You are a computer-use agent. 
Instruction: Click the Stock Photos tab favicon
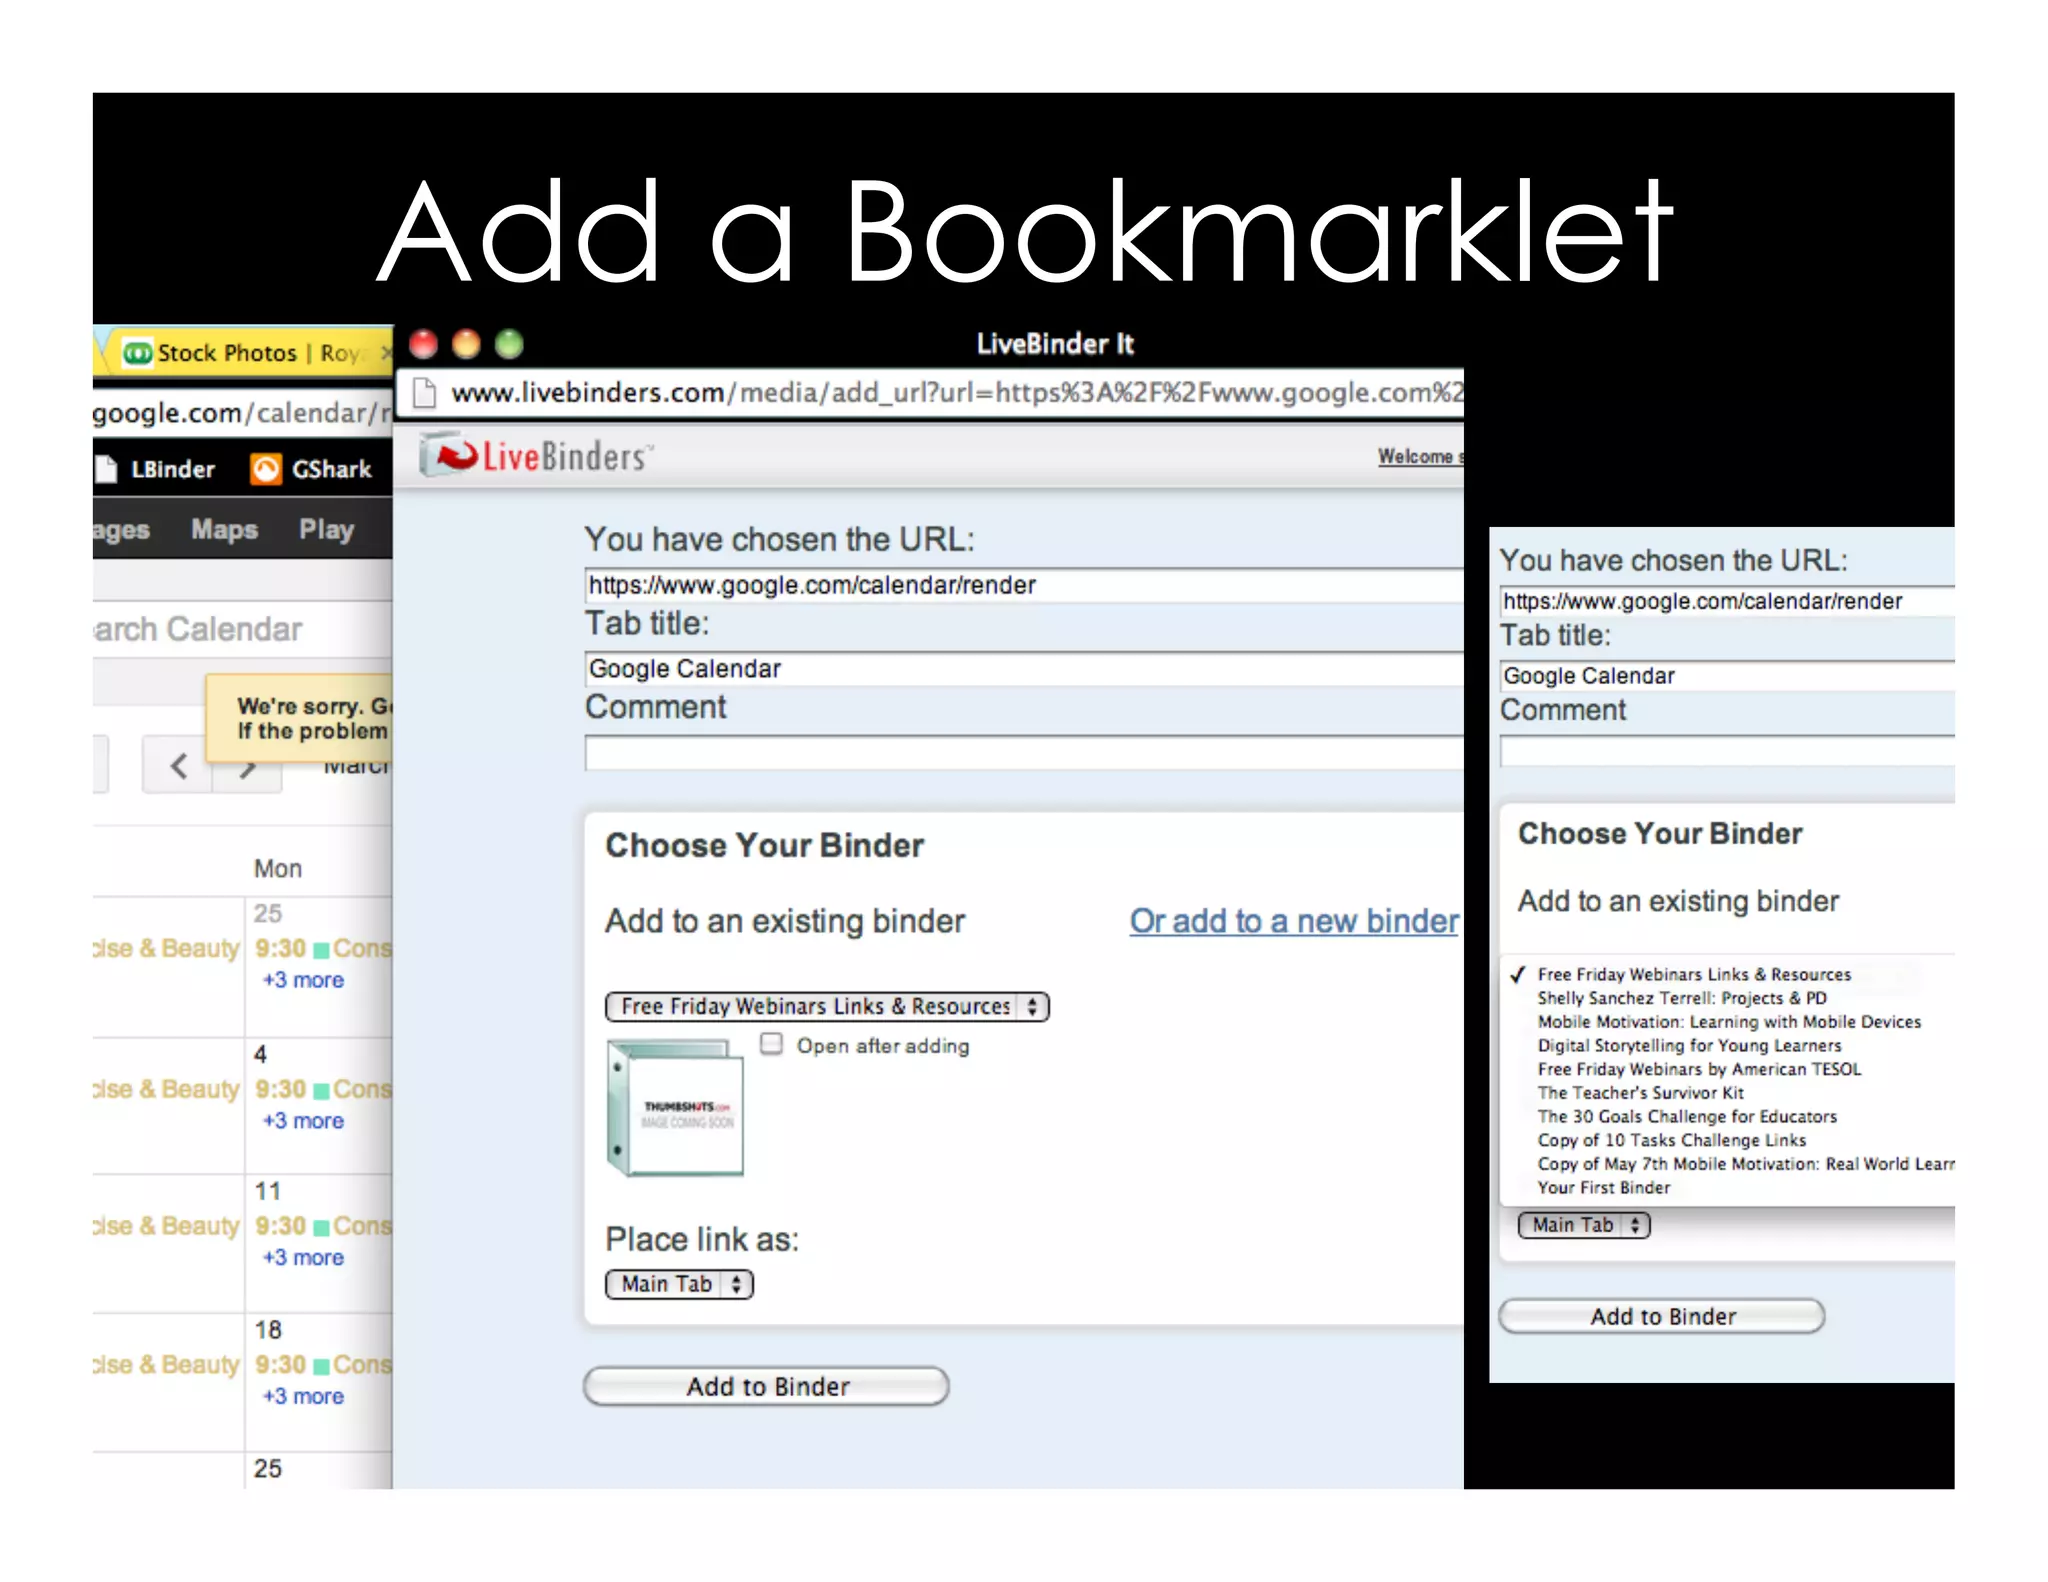point(137,353)
